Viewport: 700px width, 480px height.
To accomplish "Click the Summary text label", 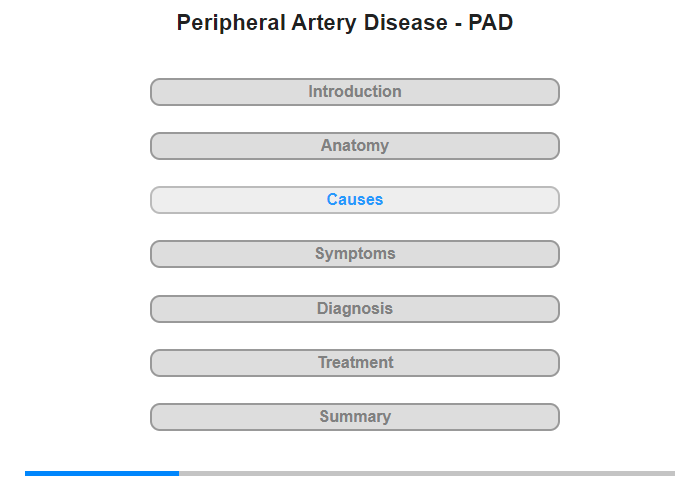I will 355,417.
